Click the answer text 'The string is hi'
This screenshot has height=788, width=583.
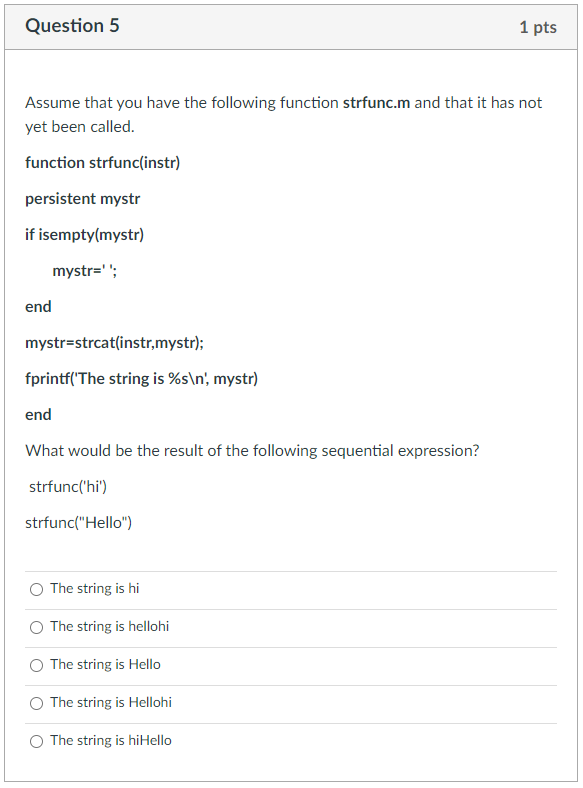point(94,588)
